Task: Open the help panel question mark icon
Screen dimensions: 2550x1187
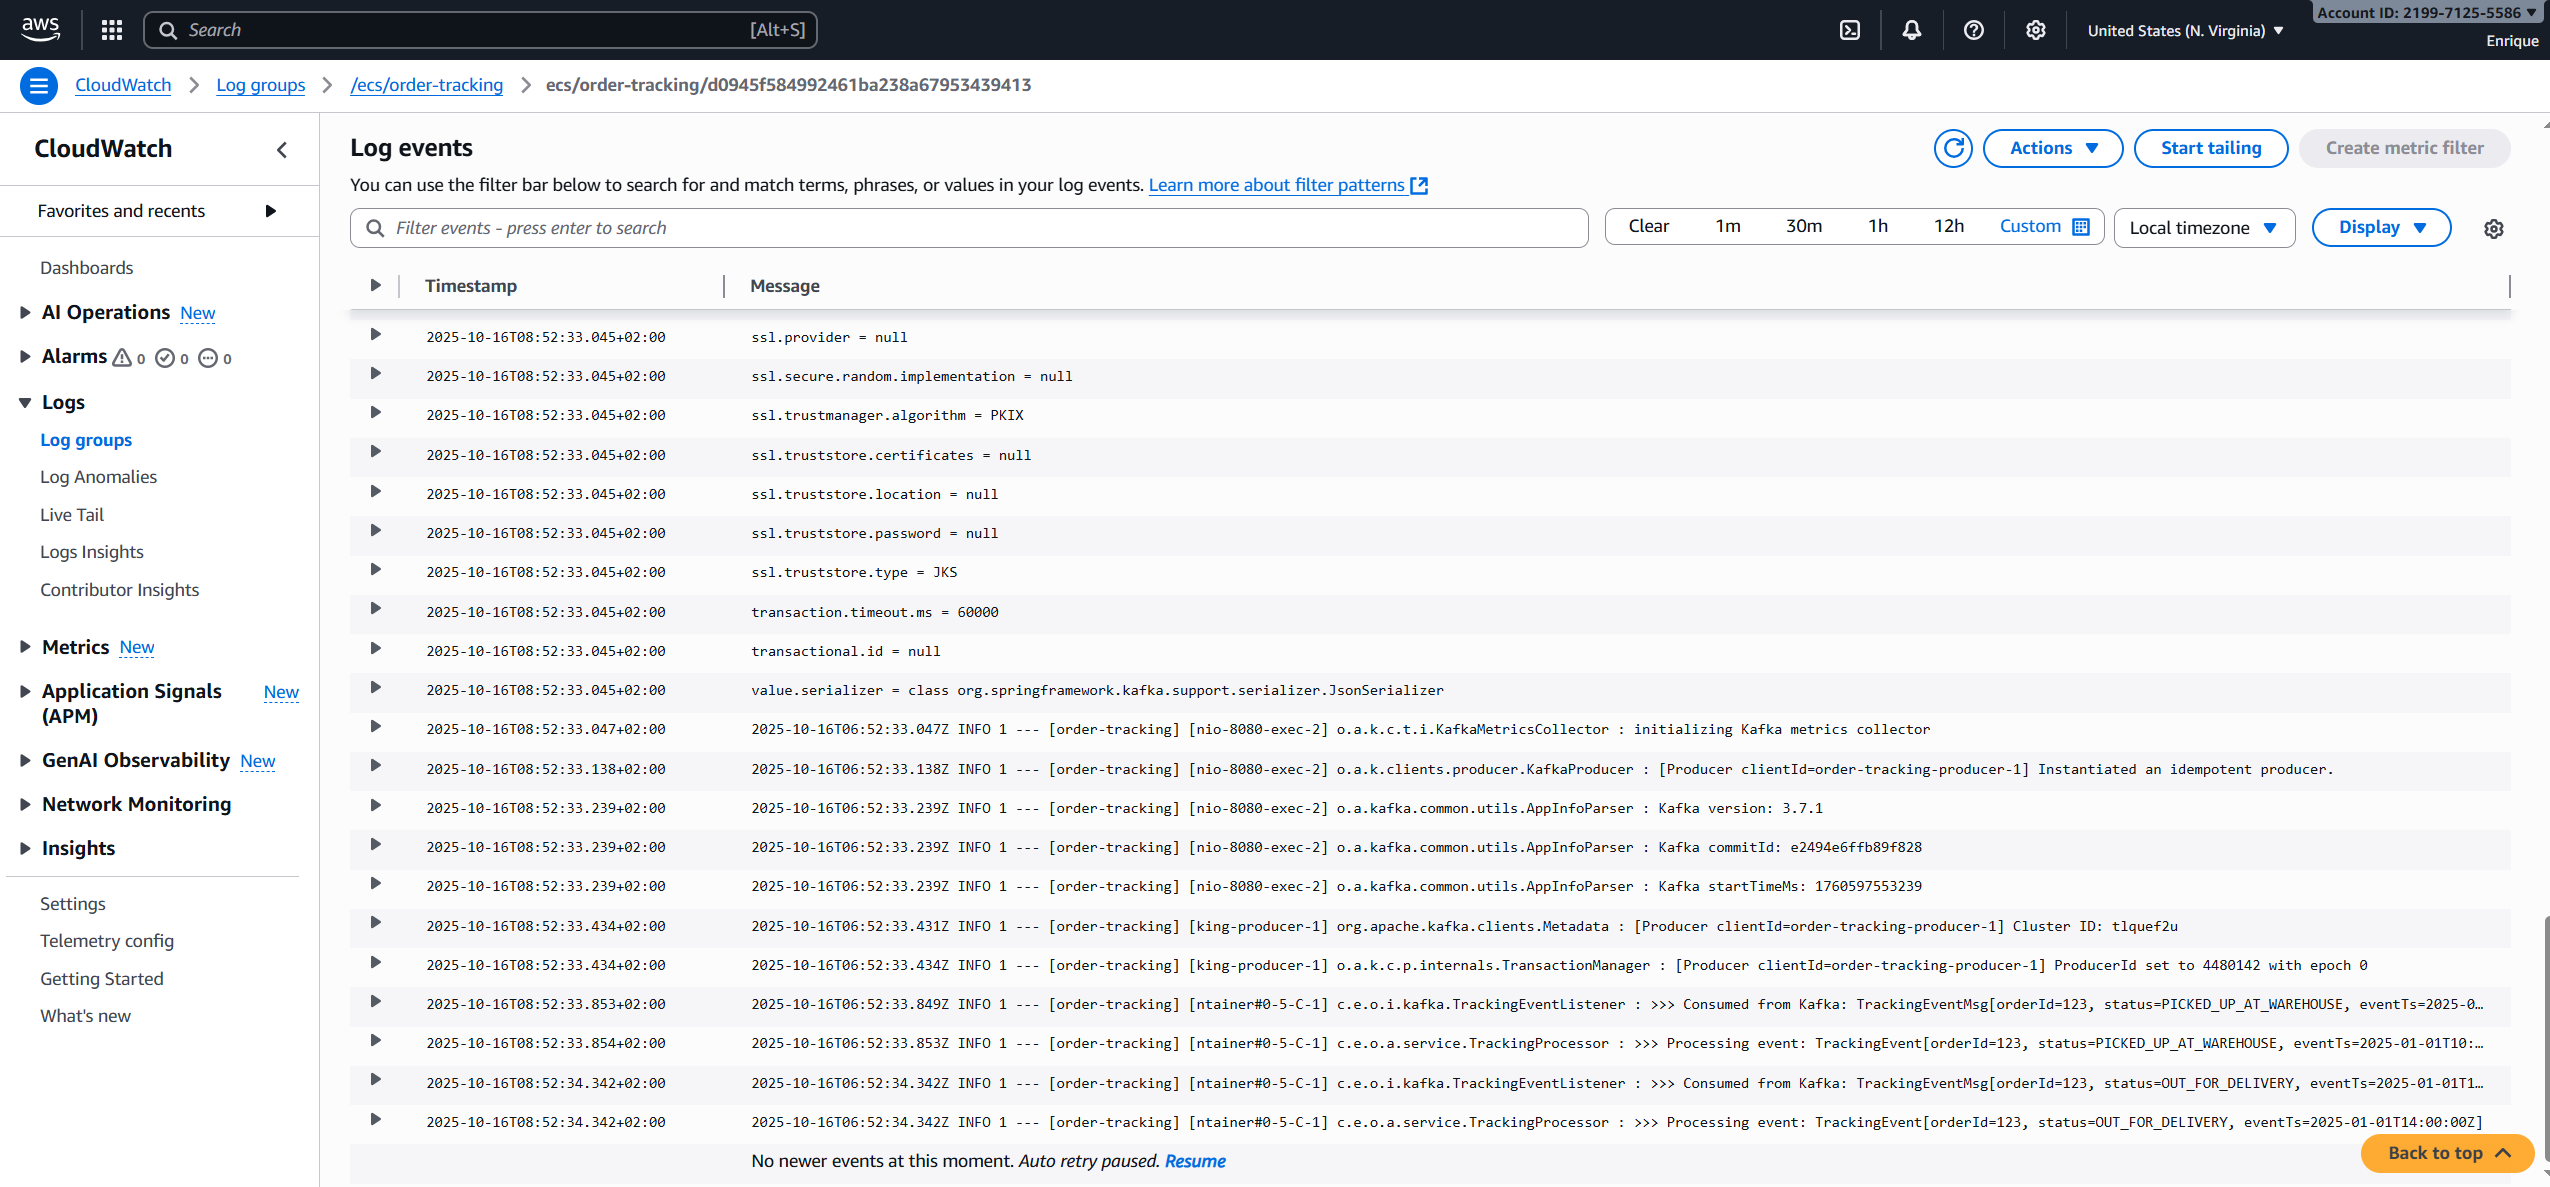Action: coord(1973,29)
